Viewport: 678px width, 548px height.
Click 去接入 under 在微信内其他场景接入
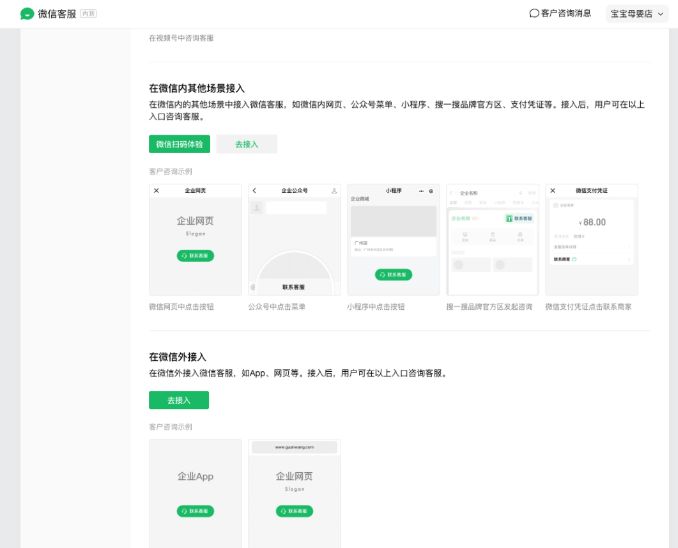click(246, 144)
